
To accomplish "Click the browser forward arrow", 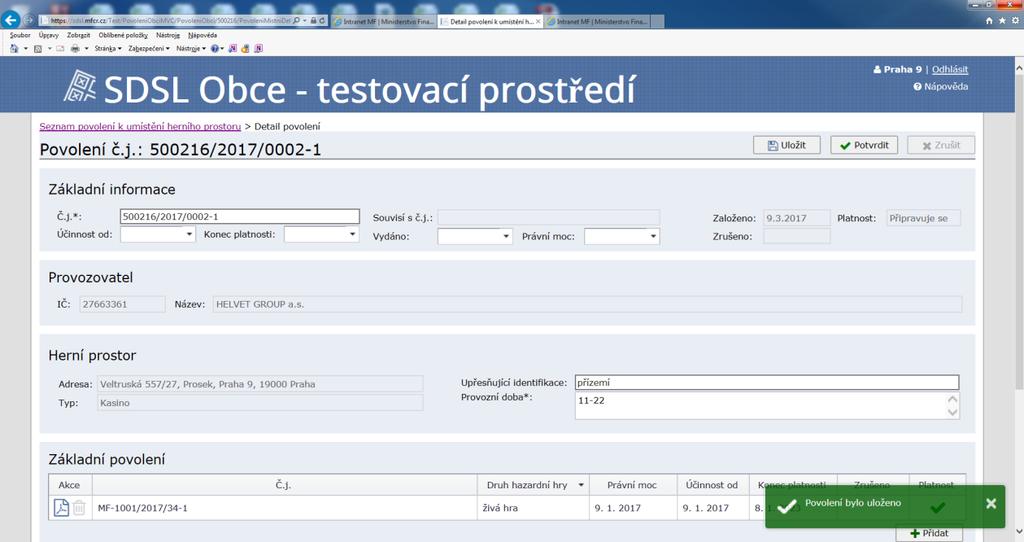I will tap(29, 20).
